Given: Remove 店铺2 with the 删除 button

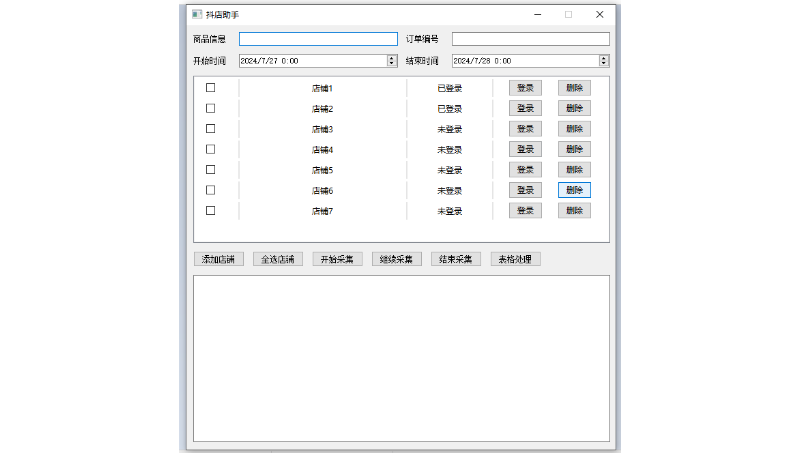Looking at the screenshot, I should tap(574, 108).
